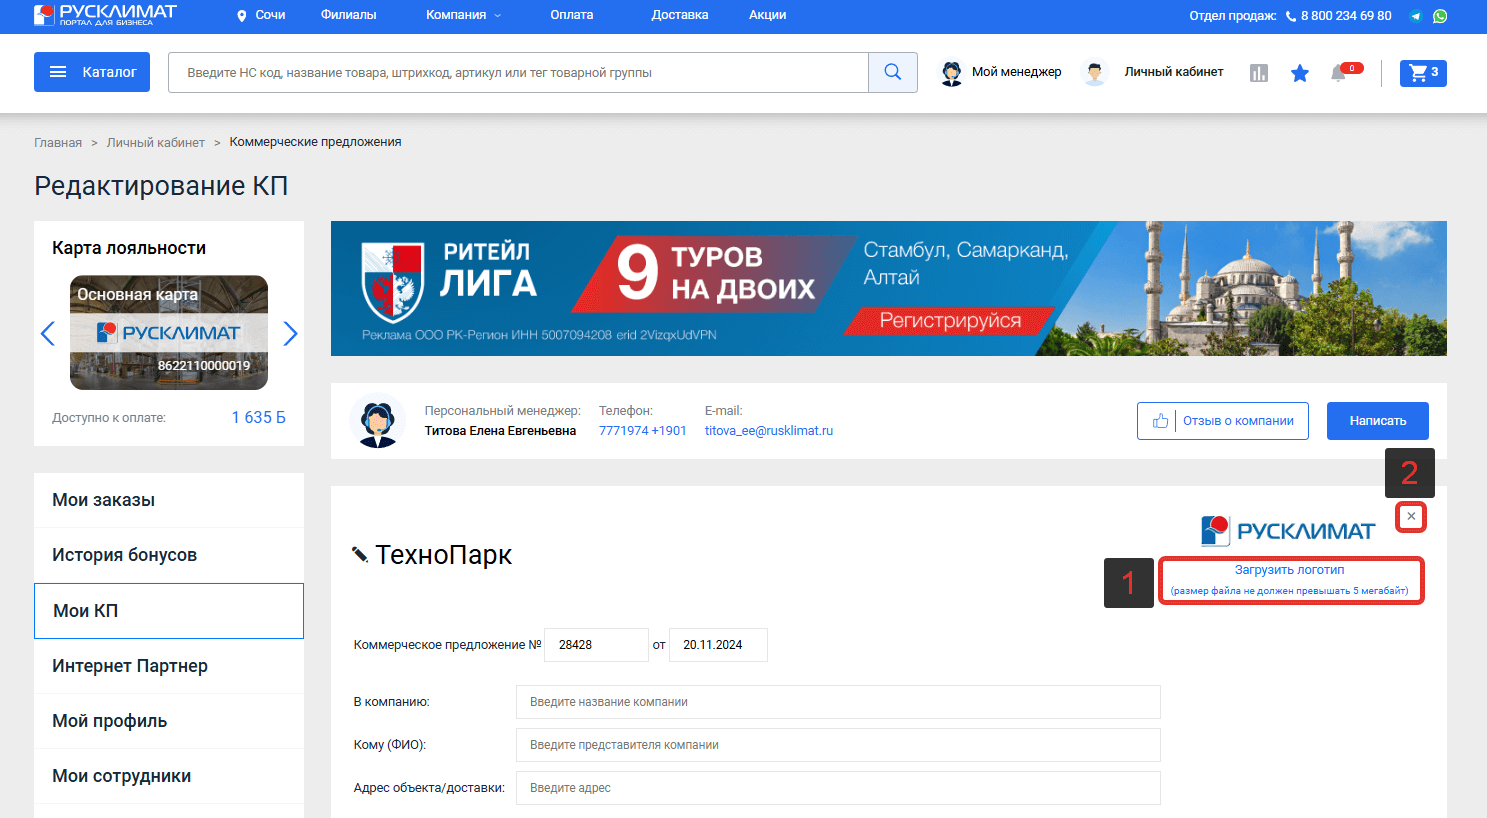
Task: Click the location pin icon near Сочи
Action: tap(241, 16)
